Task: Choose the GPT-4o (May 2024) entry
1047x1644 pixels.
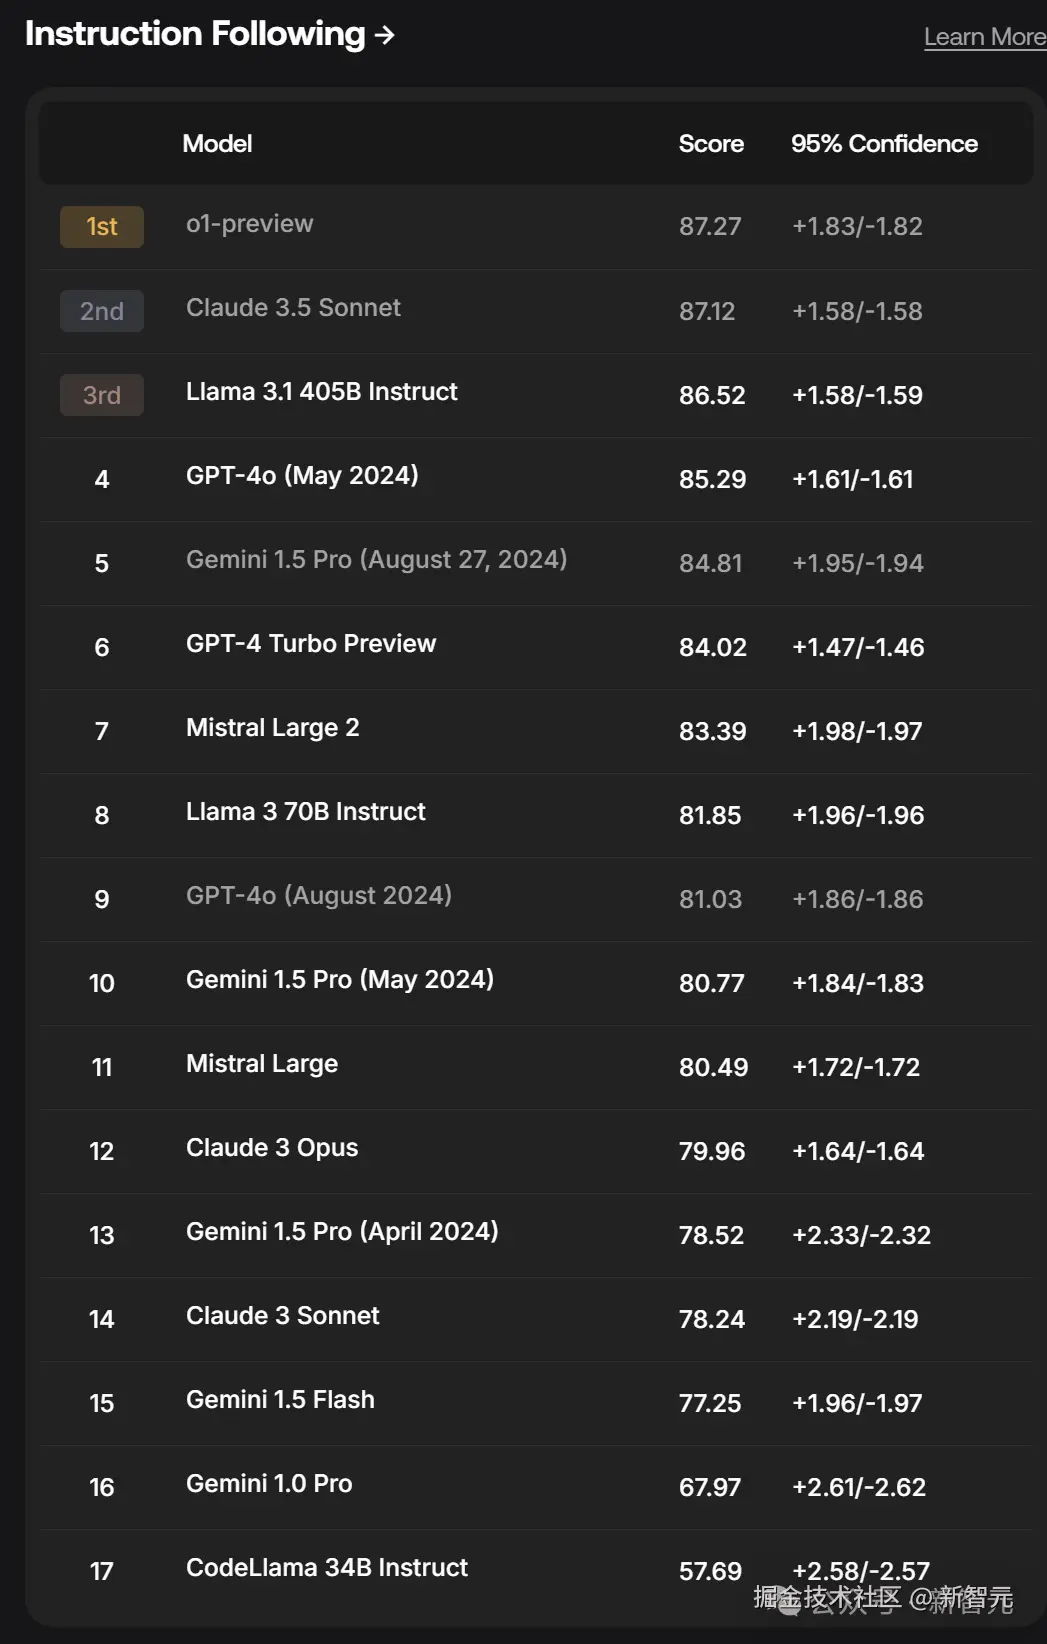Action: click(x=302, y=476)
